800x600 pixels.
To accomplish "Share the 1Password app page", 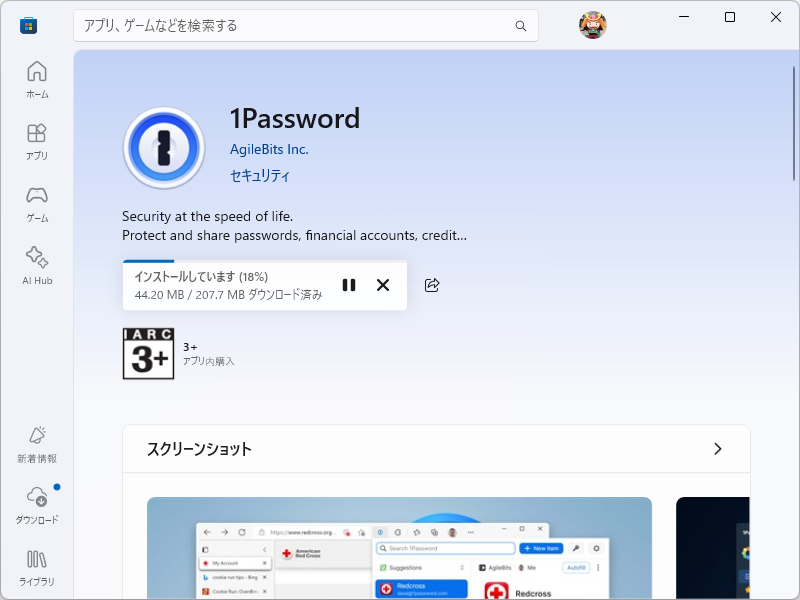I will click(x=431, y=285).
